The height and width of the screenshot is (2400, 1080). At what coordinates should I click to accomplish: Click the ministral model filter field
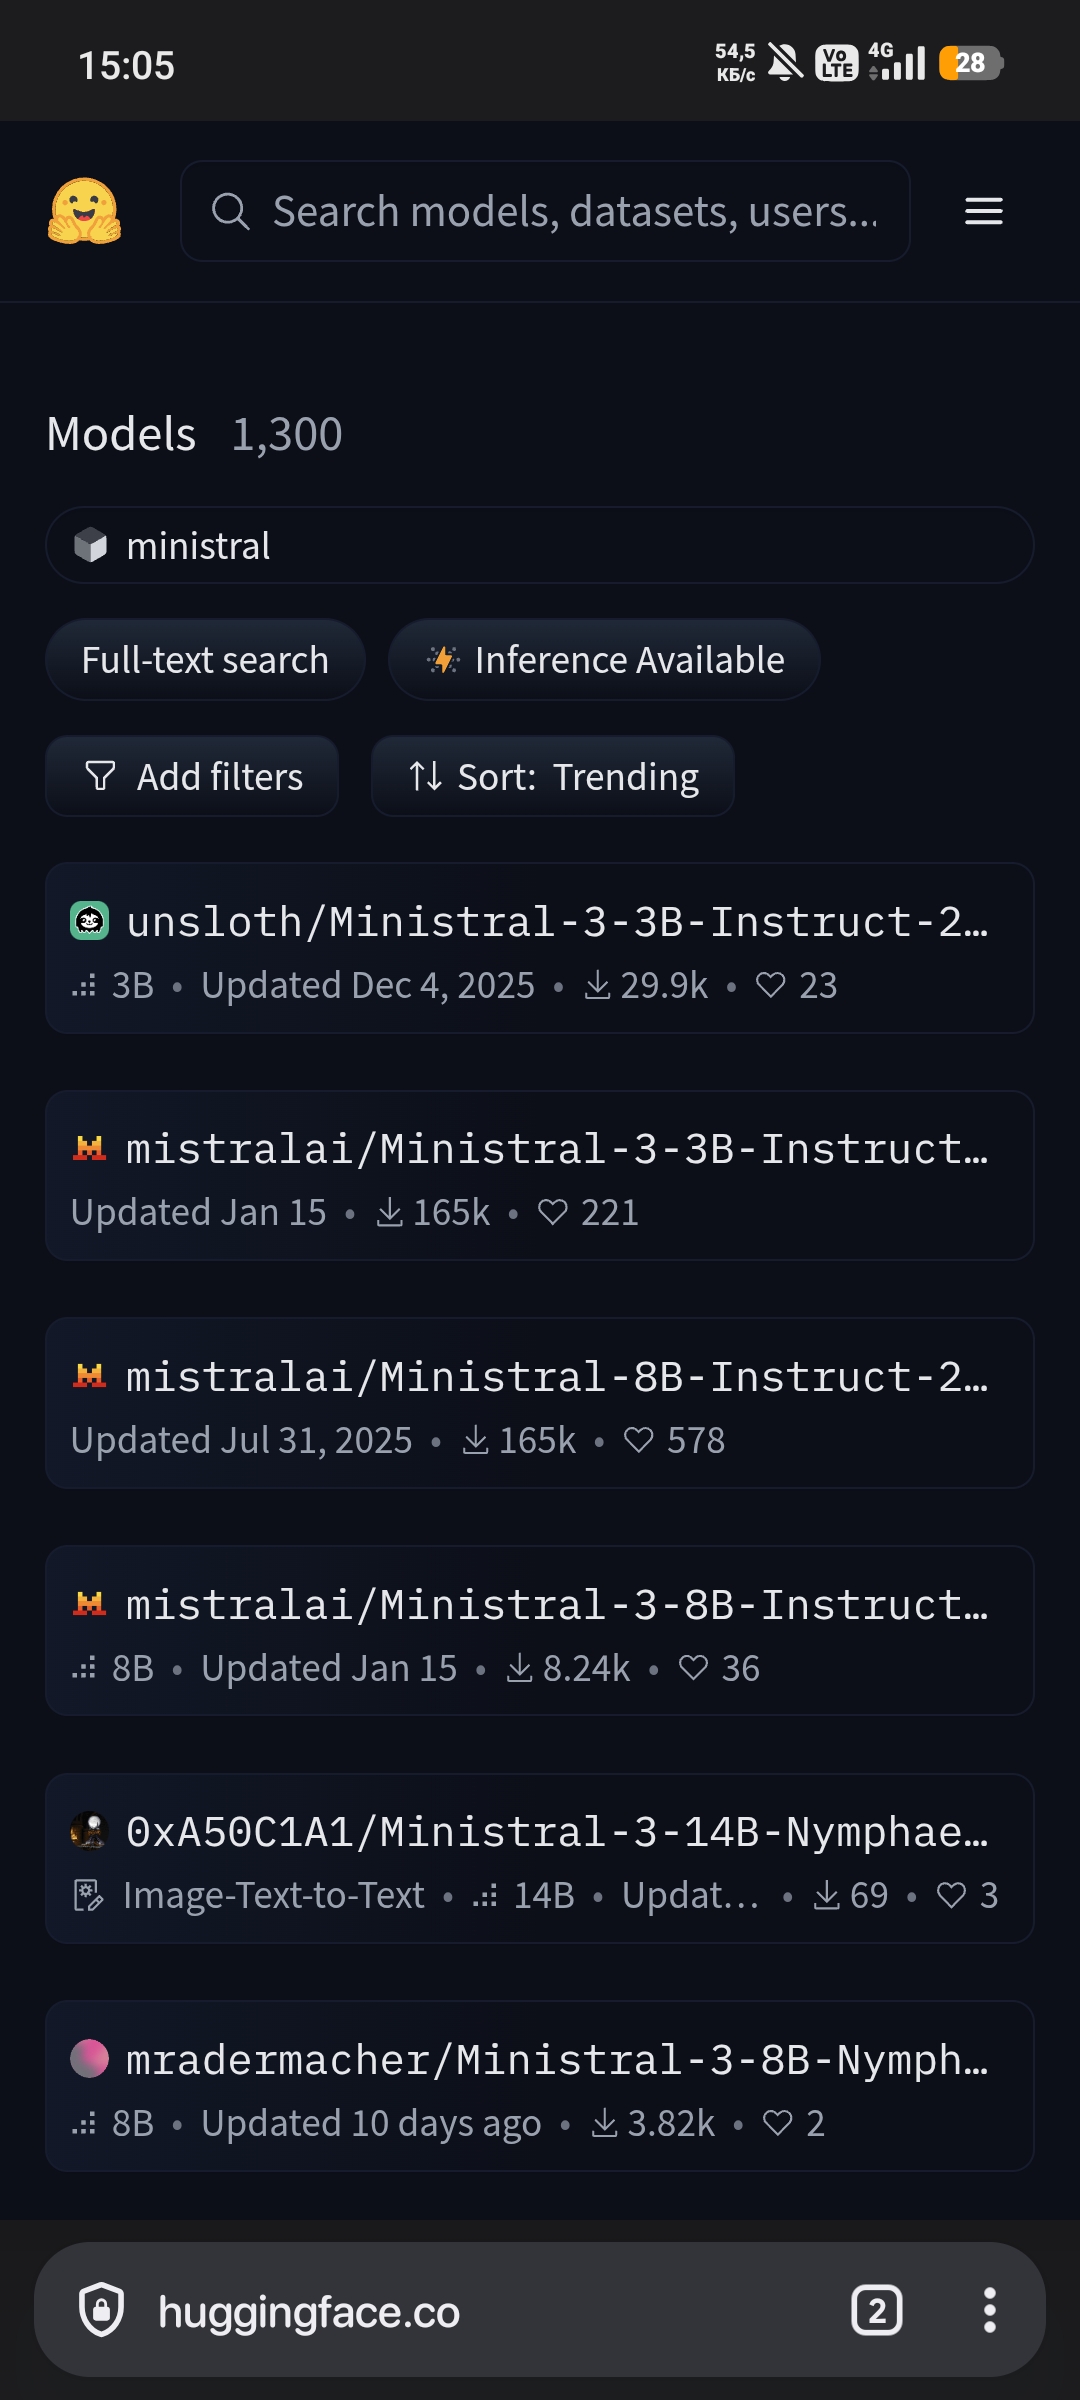coord(540,545)
